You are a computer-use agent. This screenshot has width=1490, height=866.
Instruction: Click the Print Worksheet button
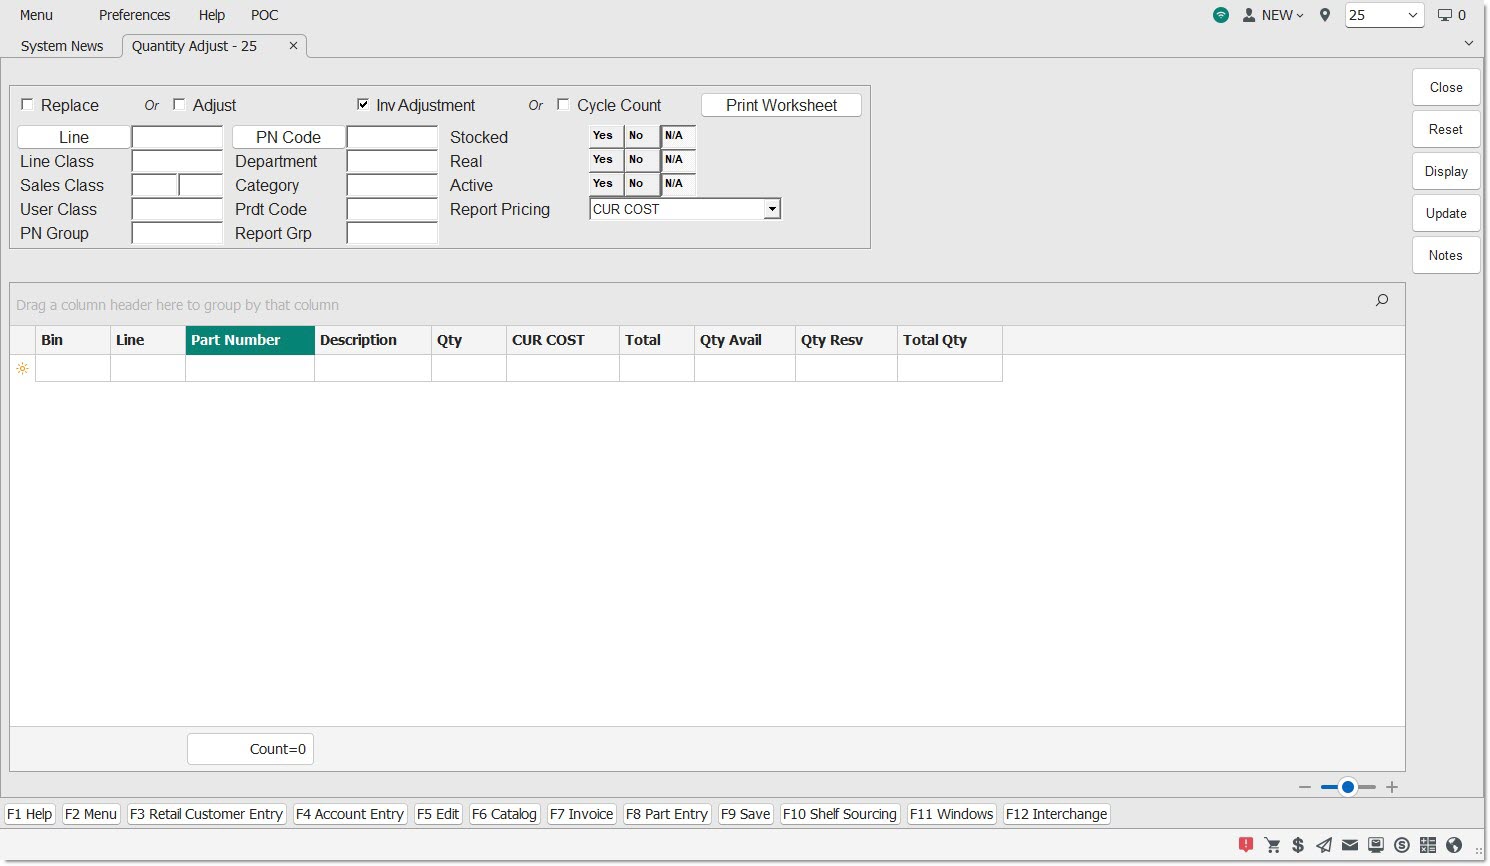click(x=781, y=105)
